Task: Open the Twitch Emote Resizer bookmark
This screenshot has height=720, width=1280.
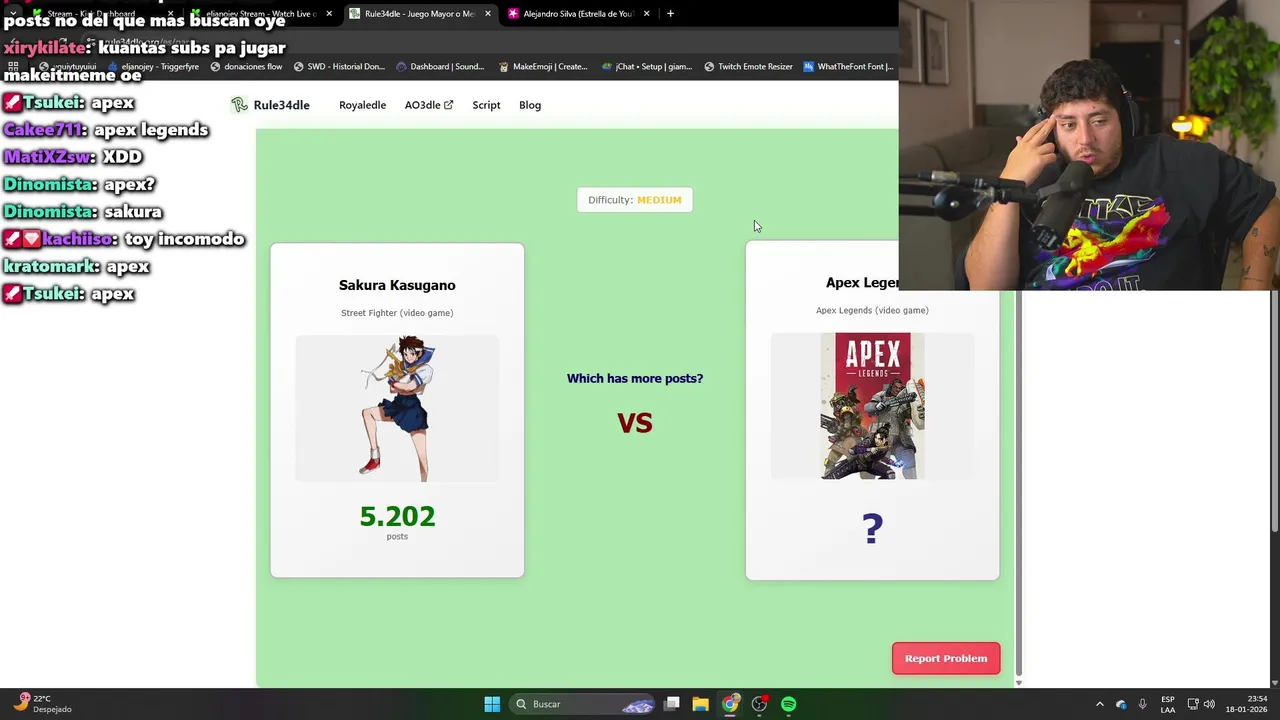Action: tap(748, 67)
